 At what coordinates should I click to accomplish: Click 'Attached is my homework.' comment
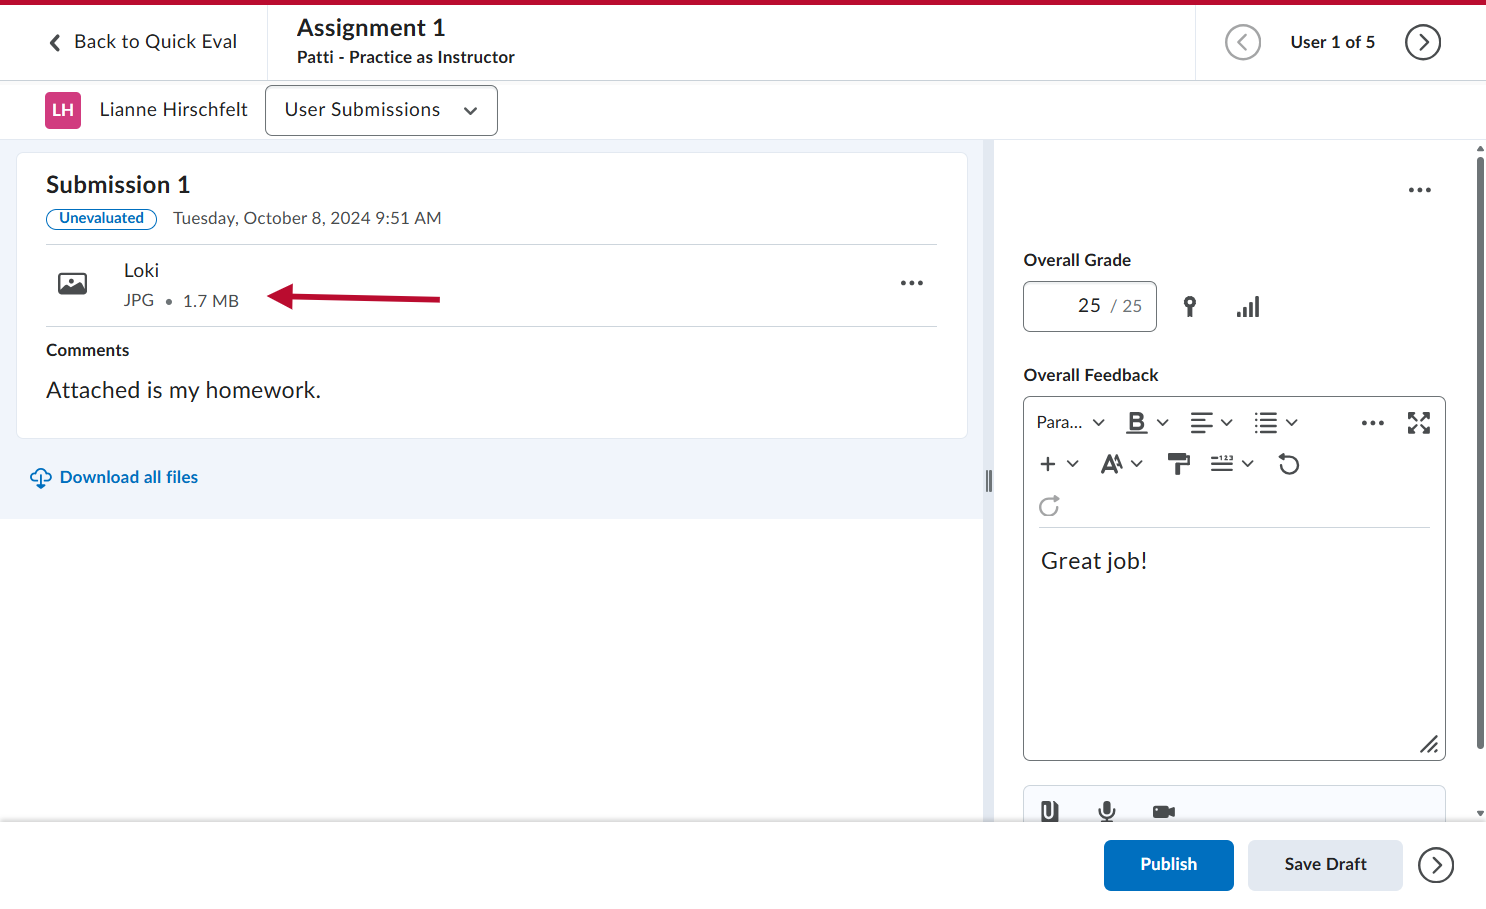tap(183, 391)
